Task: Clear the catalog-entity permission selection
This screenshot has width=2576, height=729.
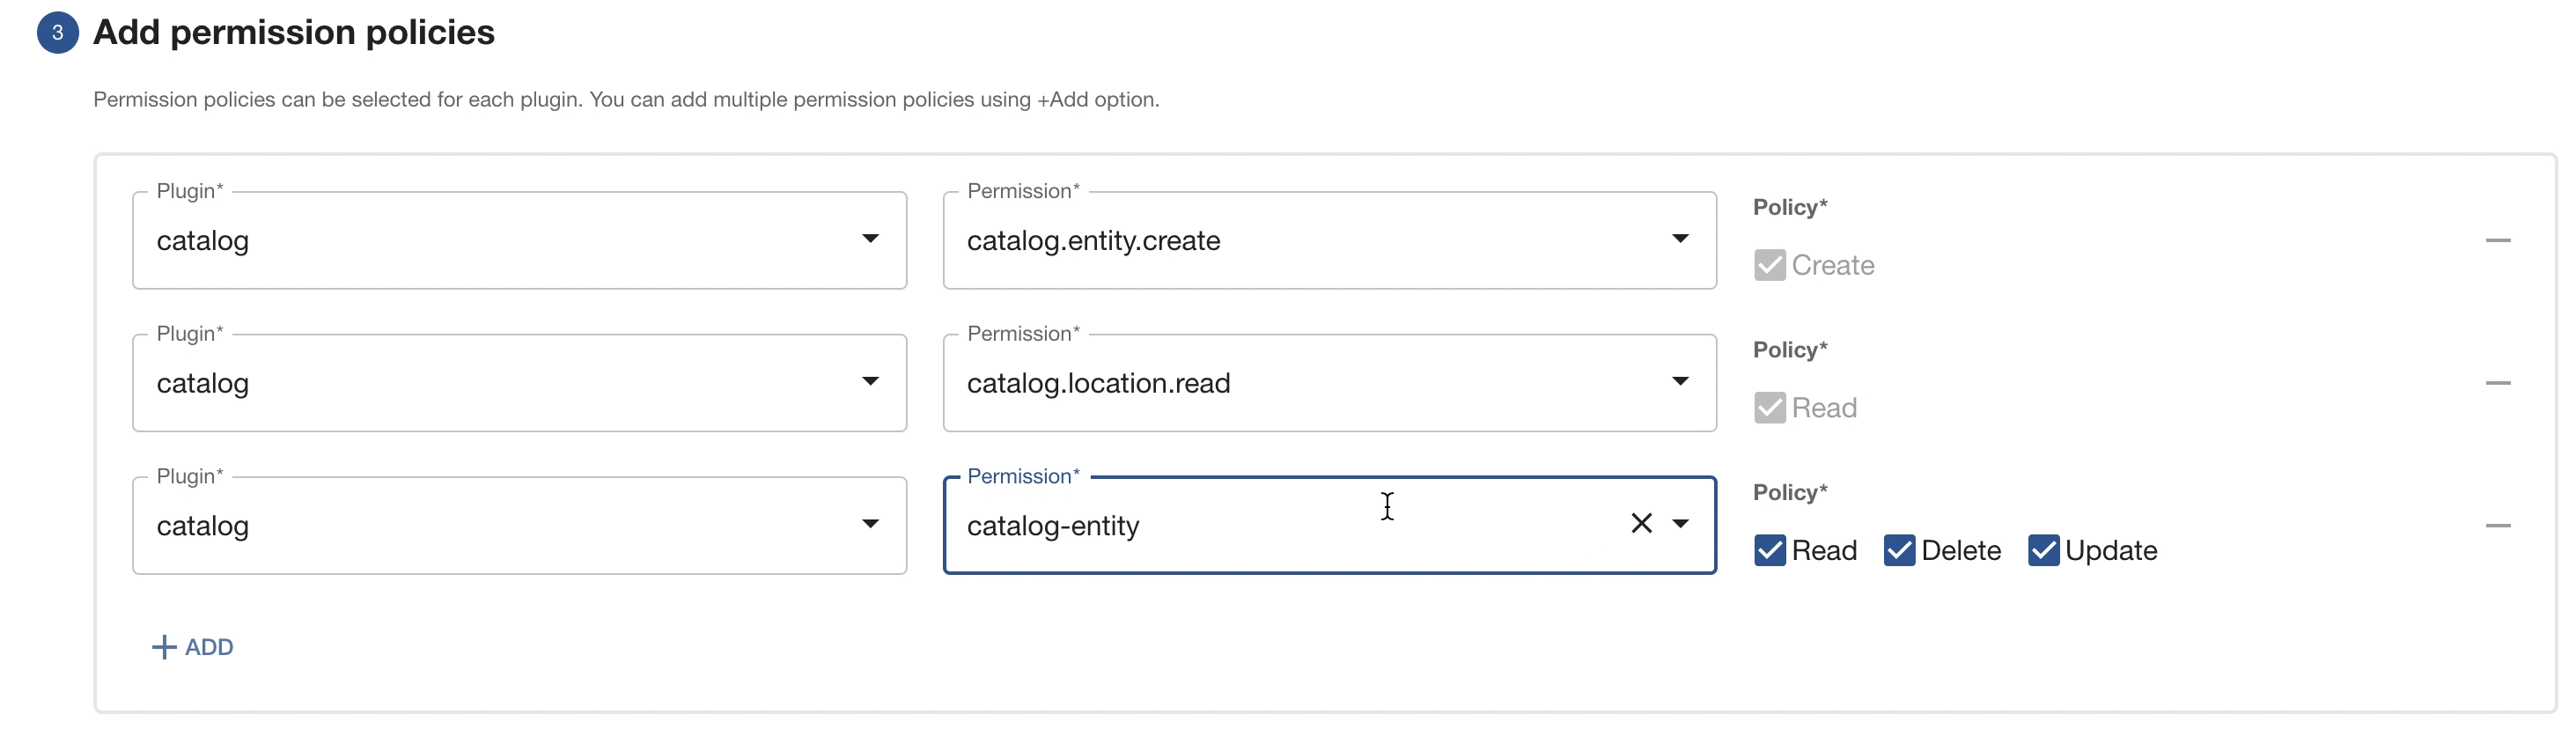Action: 1641,524
